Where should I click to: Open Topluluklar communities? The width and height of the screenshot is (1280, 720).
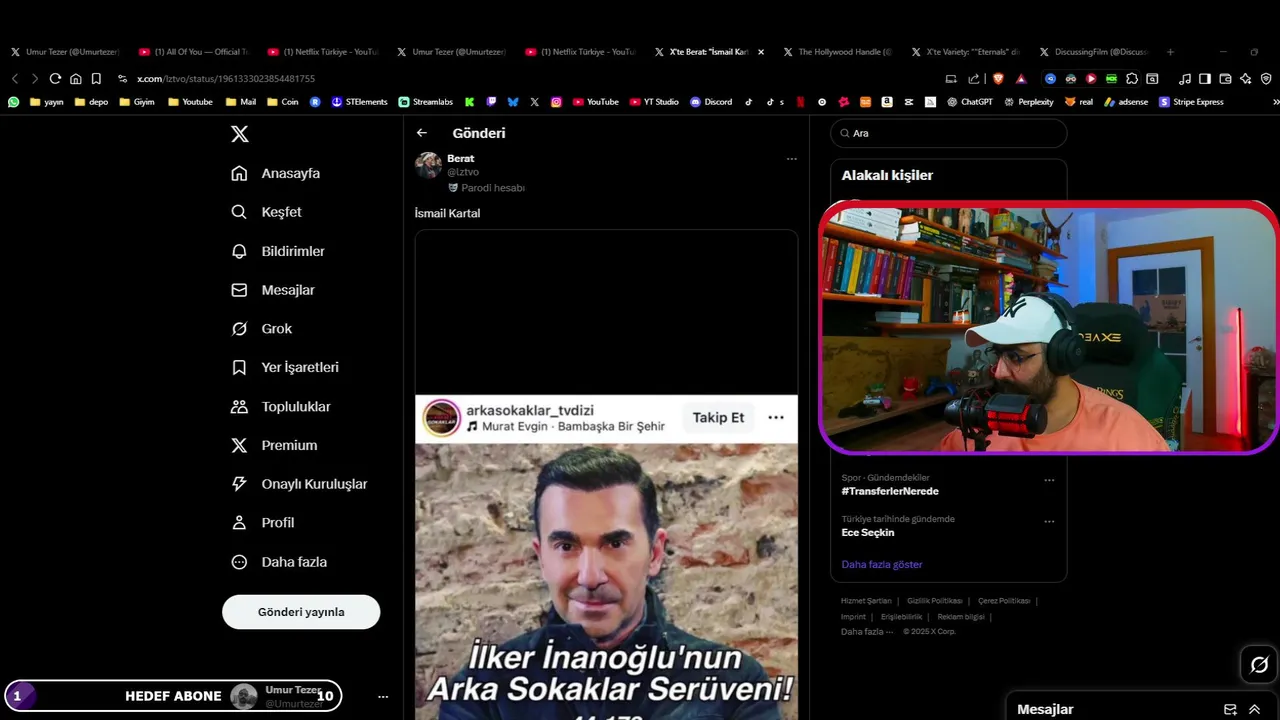click(280, 407)
